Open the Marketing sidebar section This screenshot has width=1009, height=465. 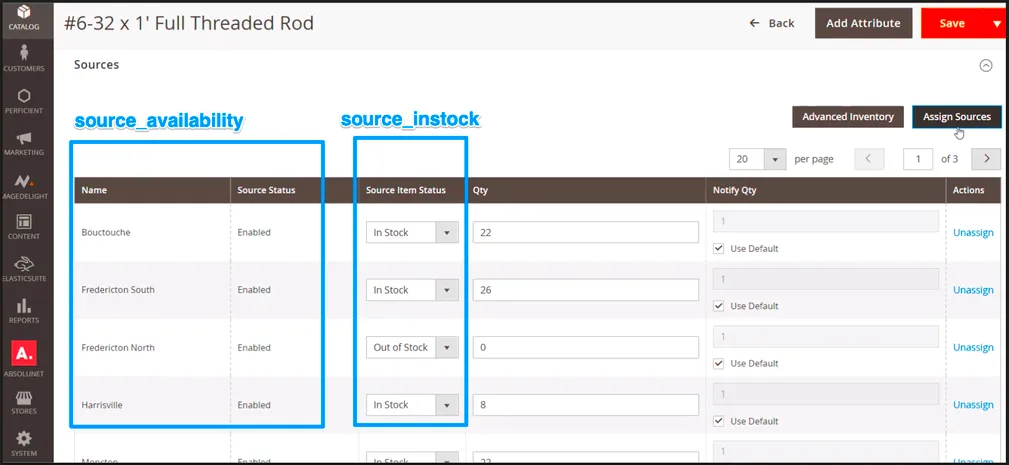24,143
